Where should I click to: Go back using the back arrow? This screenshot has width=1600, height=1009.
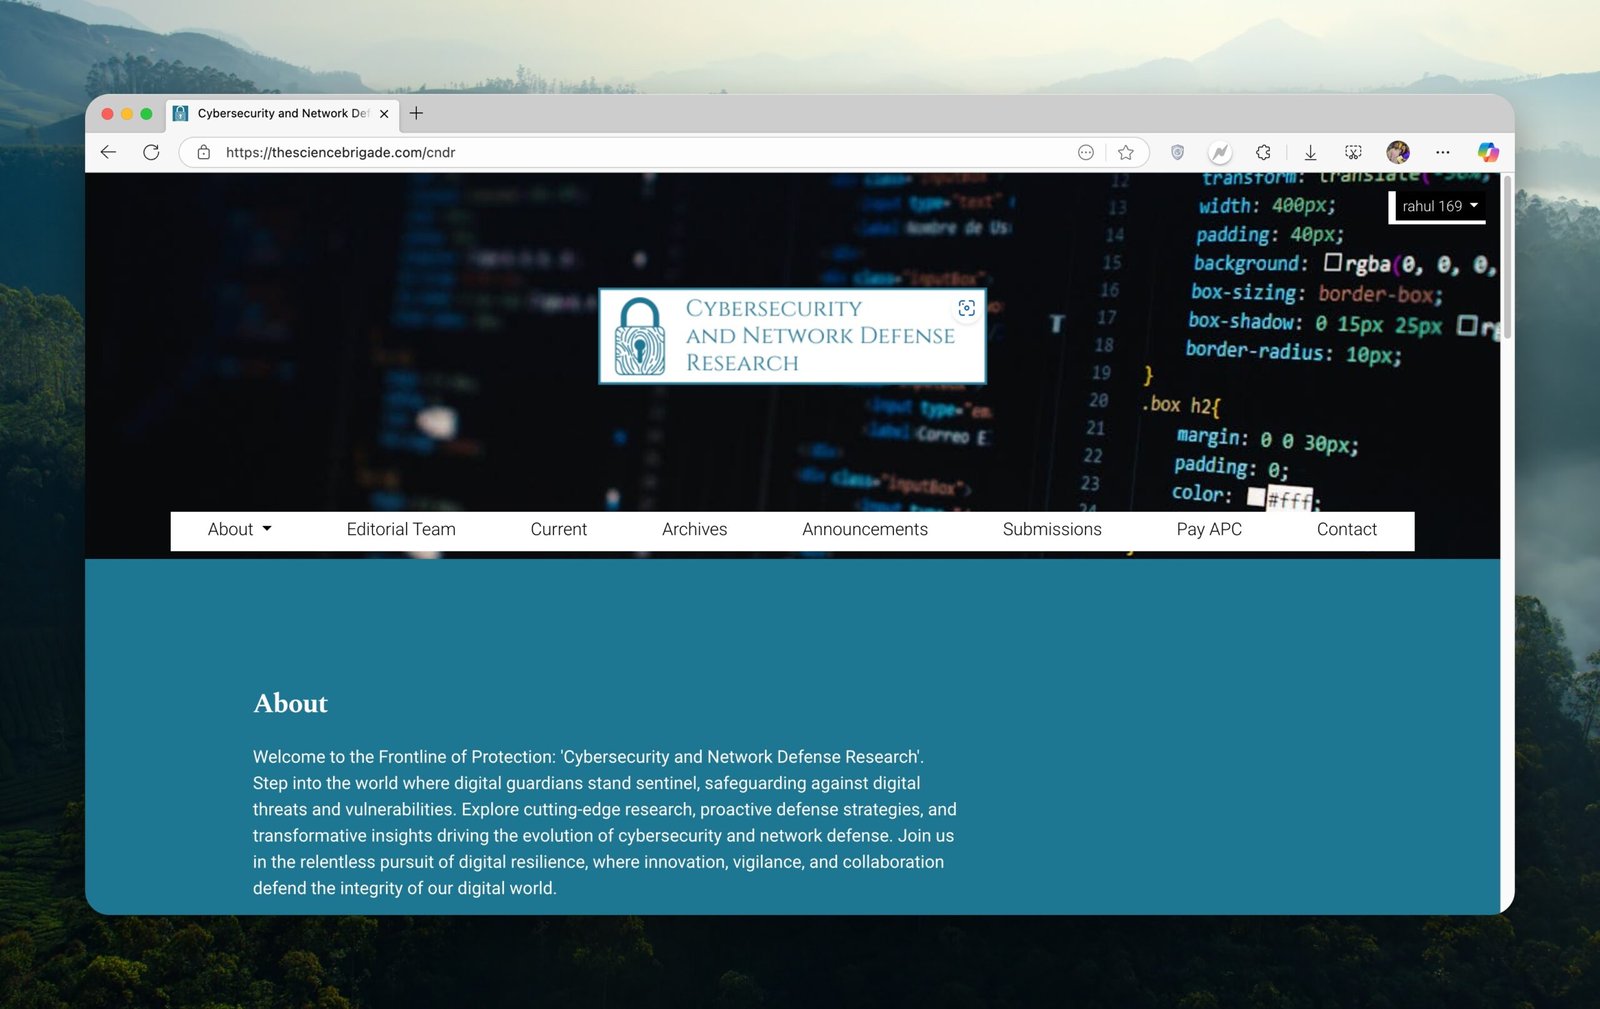click(x=109, y=152)
